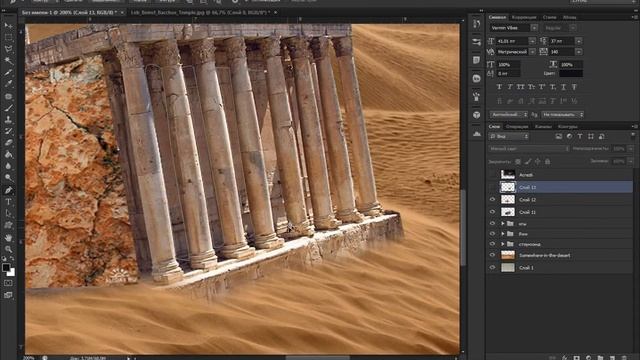
Task: Select the Horizontal Type tool
Action: [8, 202]
